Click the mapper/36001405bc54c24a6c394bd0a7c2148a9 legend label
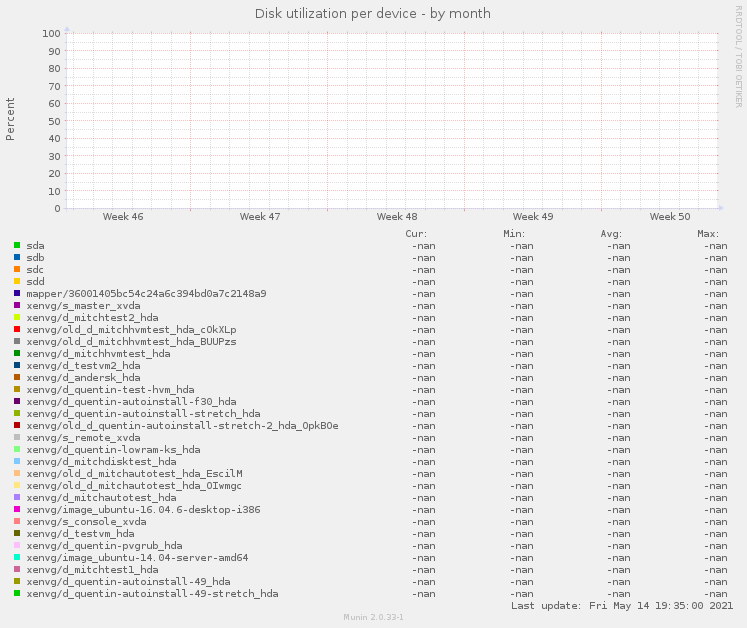Image resolution: width=747 pixels, height=628 pixels. [x=146, y=293]
